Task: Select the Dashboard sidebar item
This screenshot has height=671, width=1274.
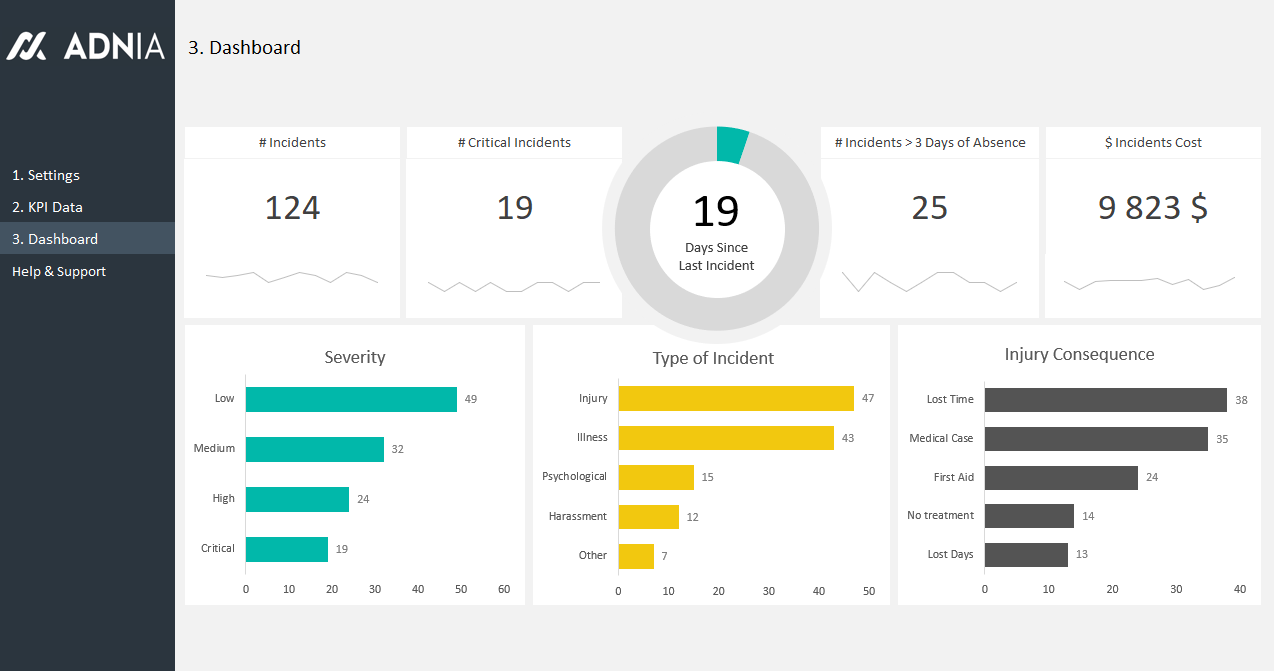Action: coord(55,239)
